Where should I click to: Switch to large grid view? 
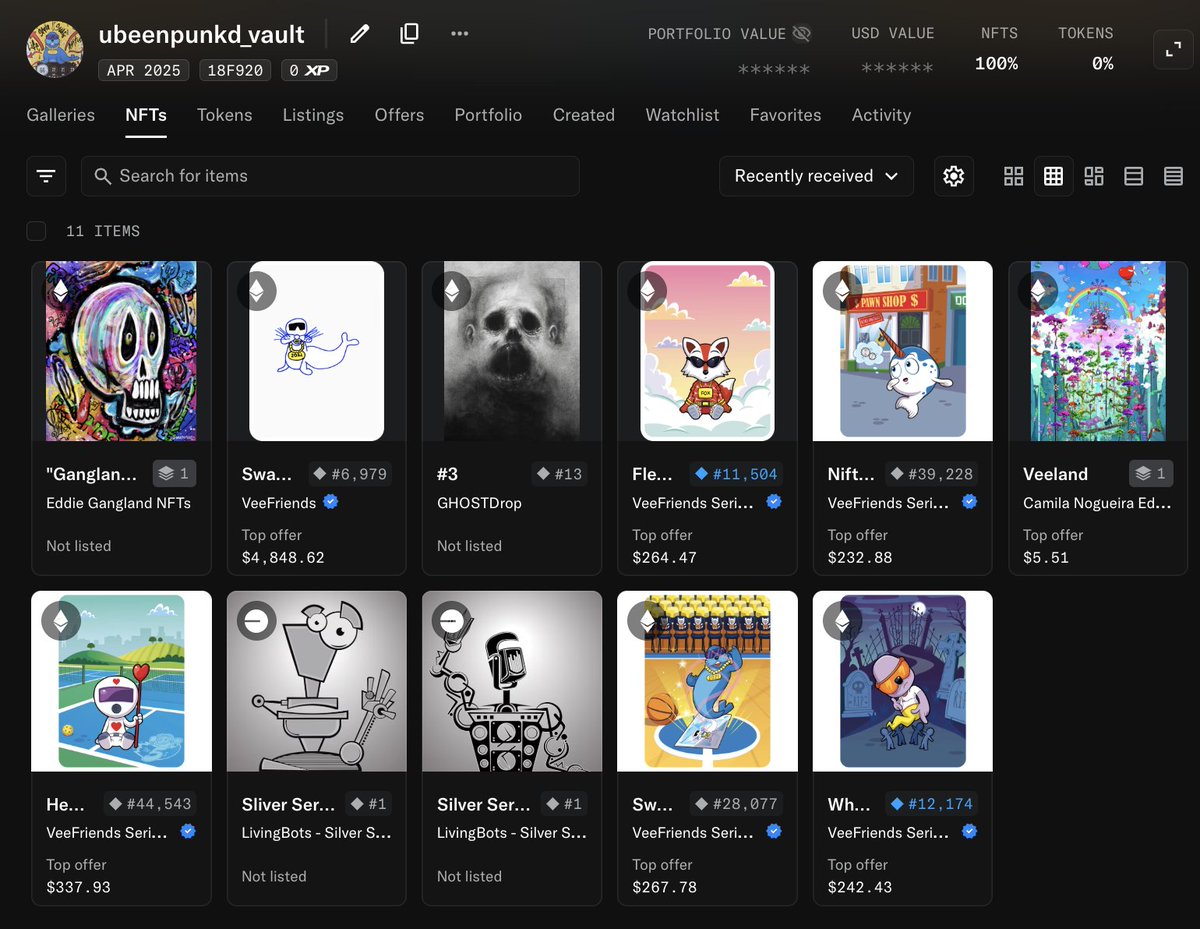pos(1014,176)
